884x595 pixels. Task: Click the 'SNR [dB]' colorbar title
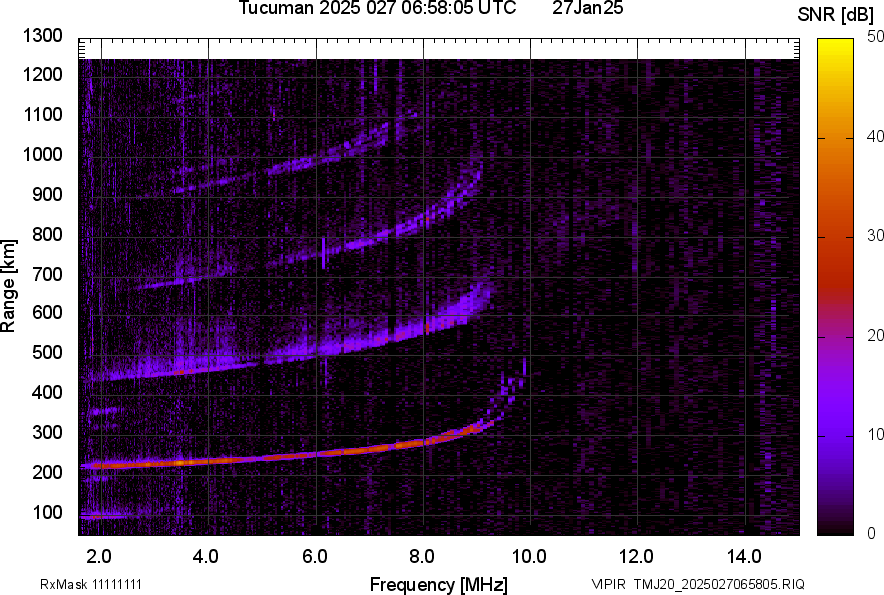tap(836, 15)
